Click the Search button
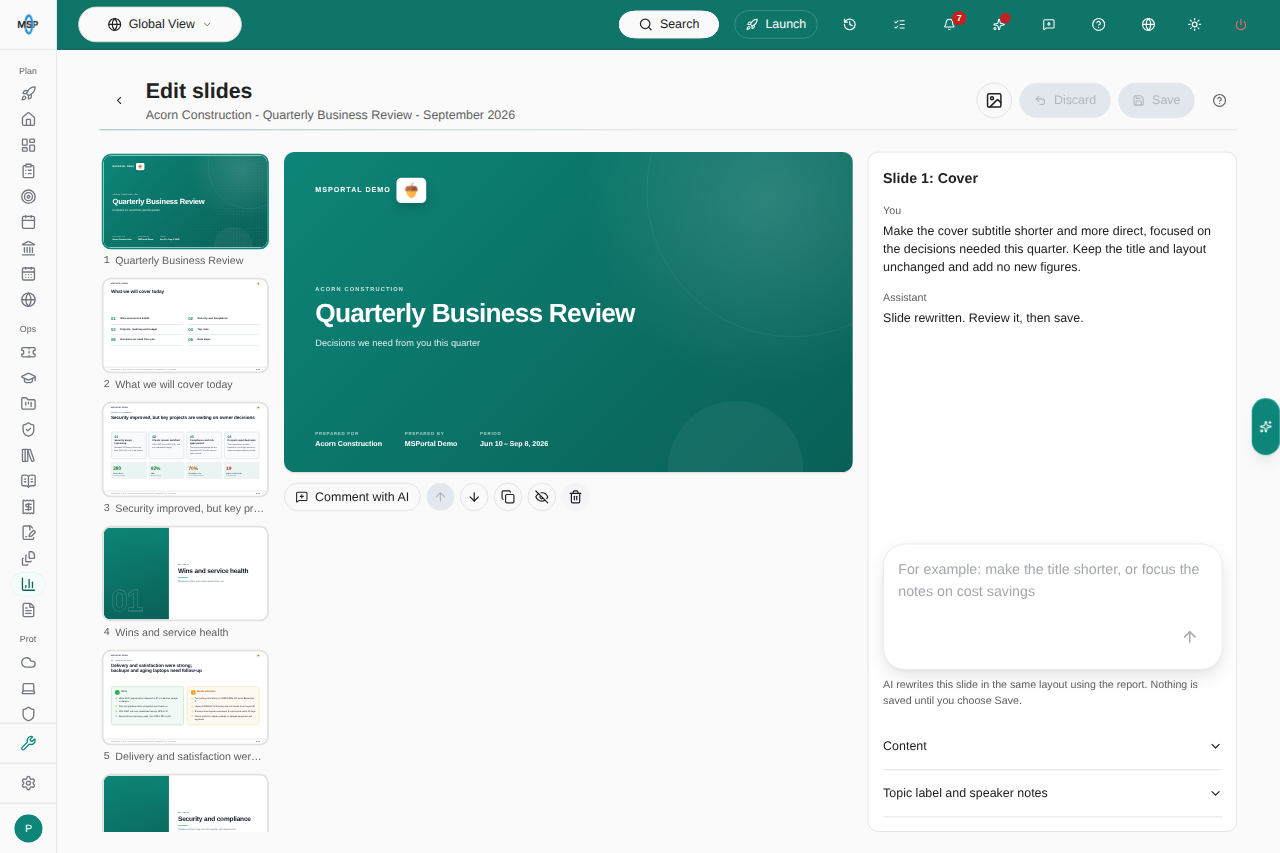This screenshot has height=853, width=1280. (x=669, y=24)
